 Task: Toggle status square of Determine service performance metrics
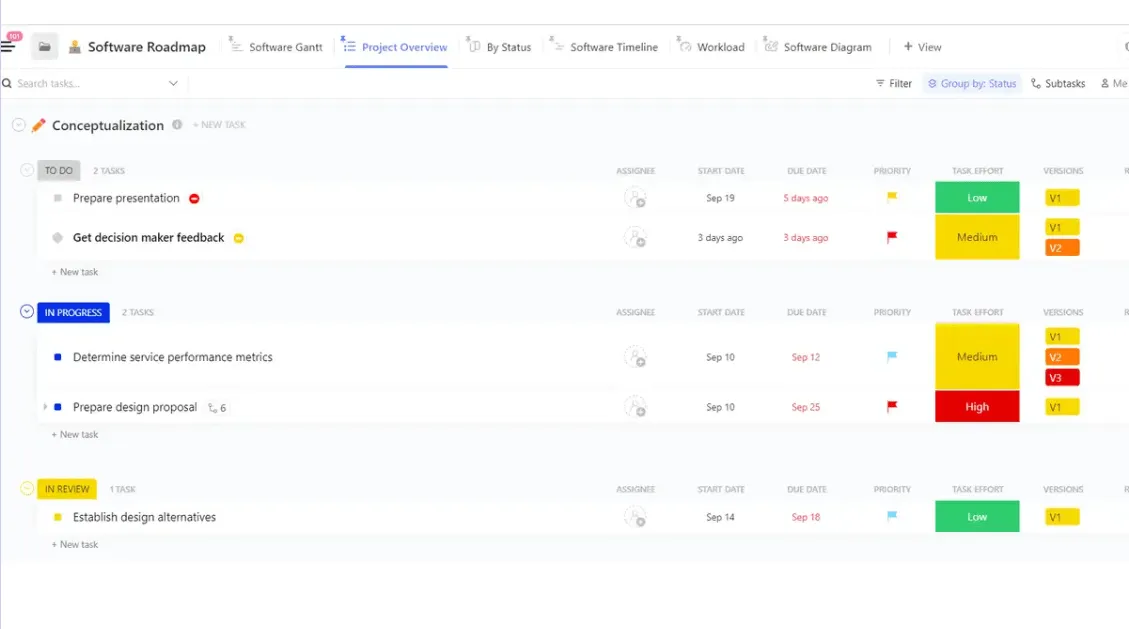click(x=58, y=357)
